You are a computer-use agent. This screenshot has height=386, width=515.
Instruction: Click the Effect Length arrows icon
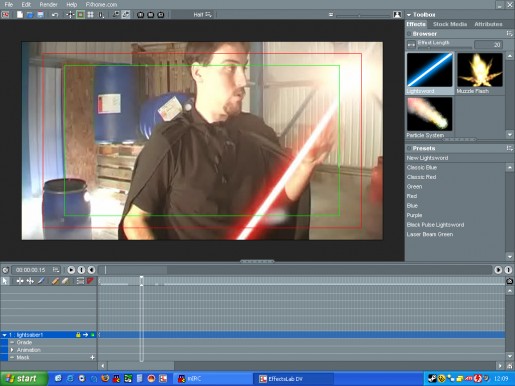coord(411,44)
